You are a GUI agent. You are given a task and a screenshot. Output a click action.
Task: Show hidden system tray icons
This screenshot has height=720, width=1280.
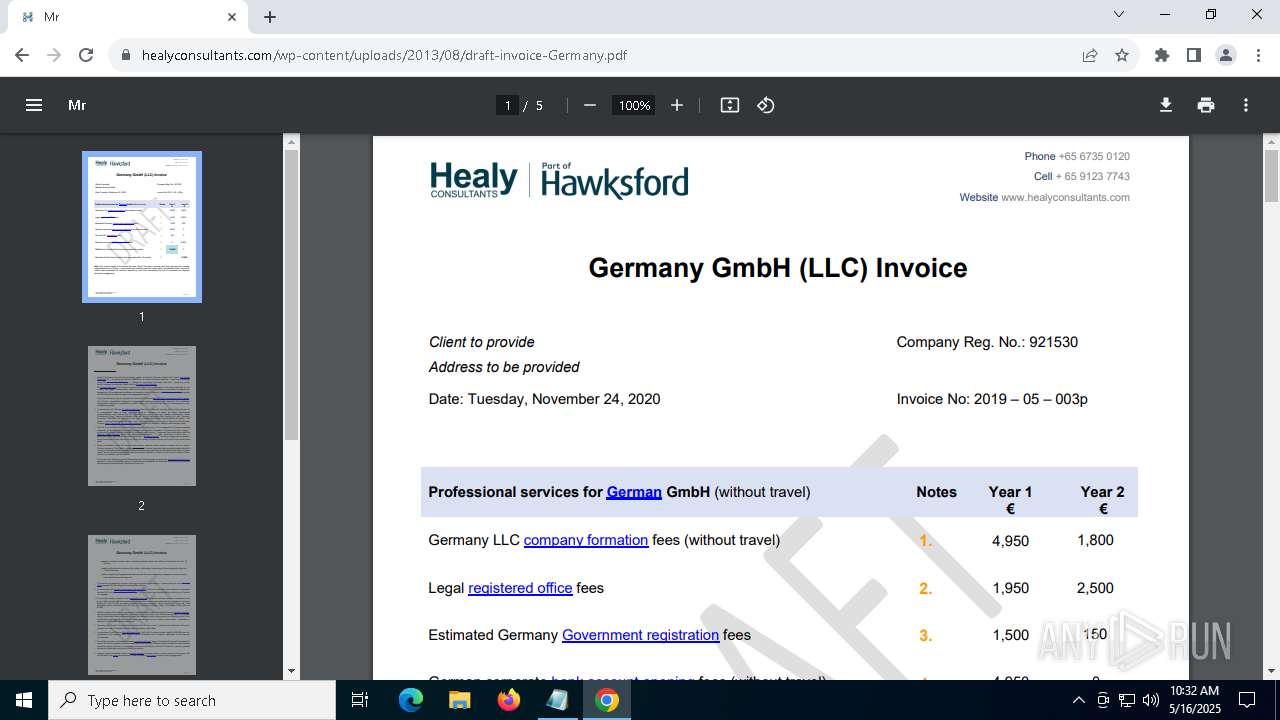pos(1078,700)
